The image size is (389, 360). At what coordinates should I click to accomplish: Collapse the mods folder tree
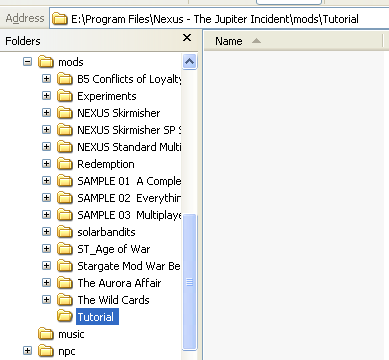(28, 62)
